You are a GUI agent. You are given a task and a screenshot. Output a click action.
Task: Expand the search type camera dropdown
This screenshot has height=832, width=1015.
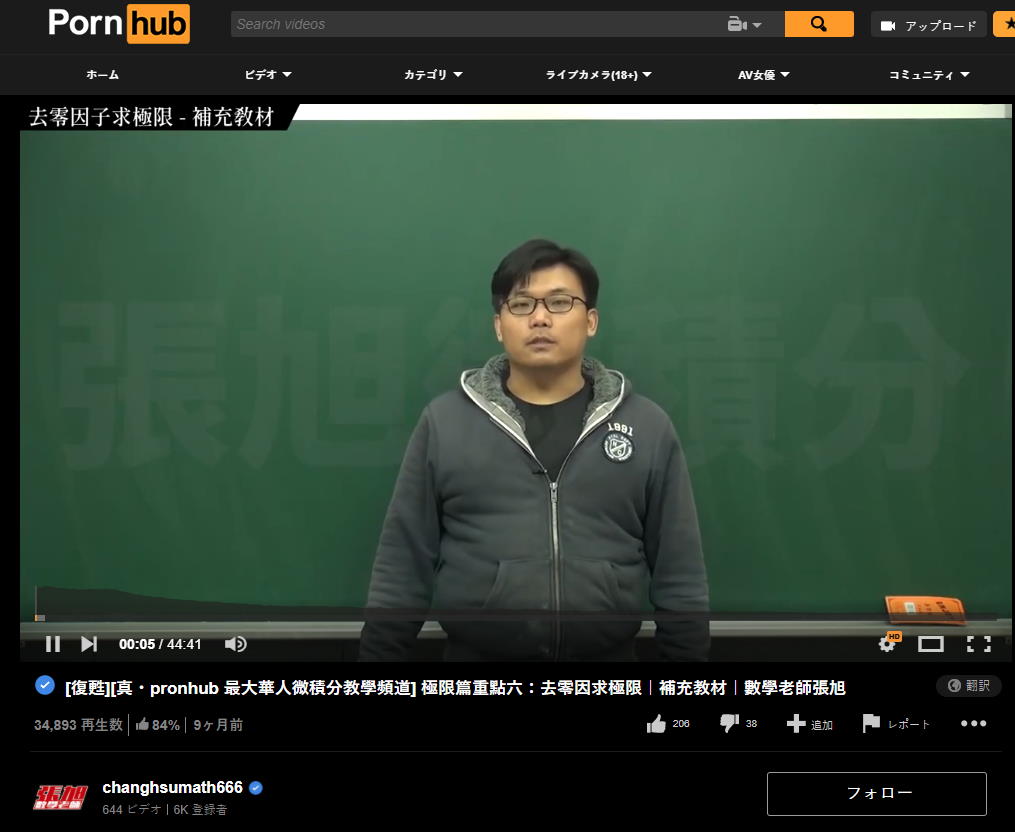pos(745,25)
